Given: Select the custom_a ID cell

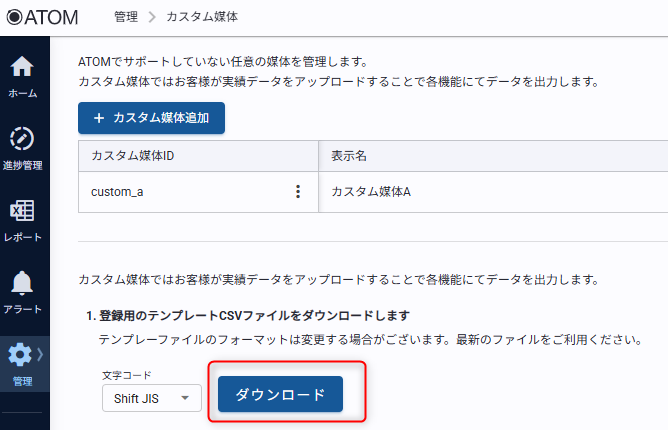Looking at the screenshot, I should tap(118, 192).
